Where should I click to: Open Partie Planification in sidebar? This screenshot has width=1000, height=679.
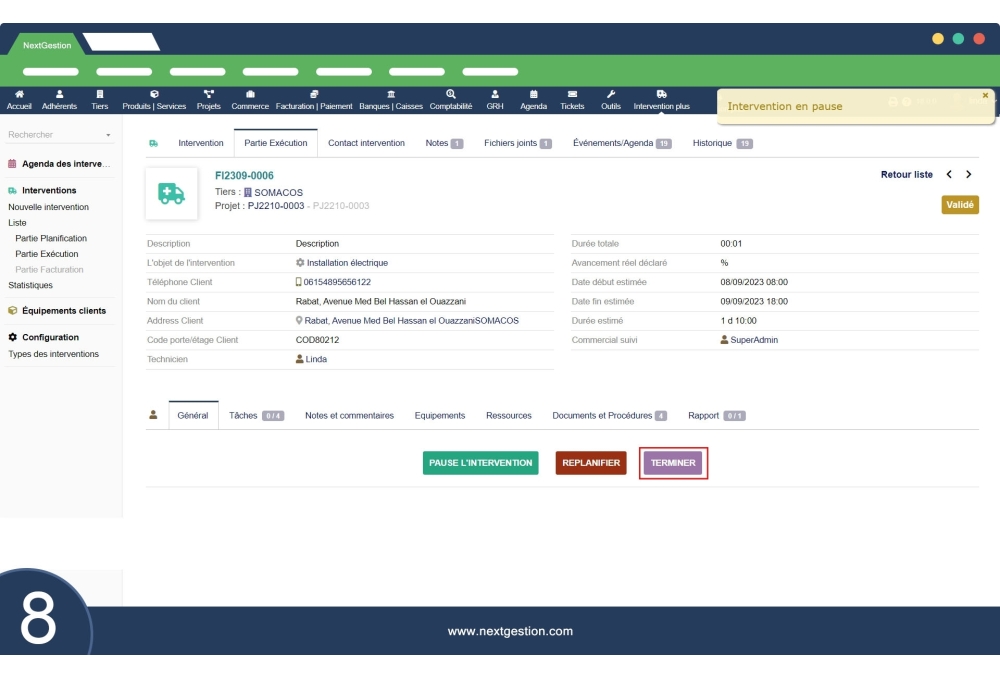[51, 238]
